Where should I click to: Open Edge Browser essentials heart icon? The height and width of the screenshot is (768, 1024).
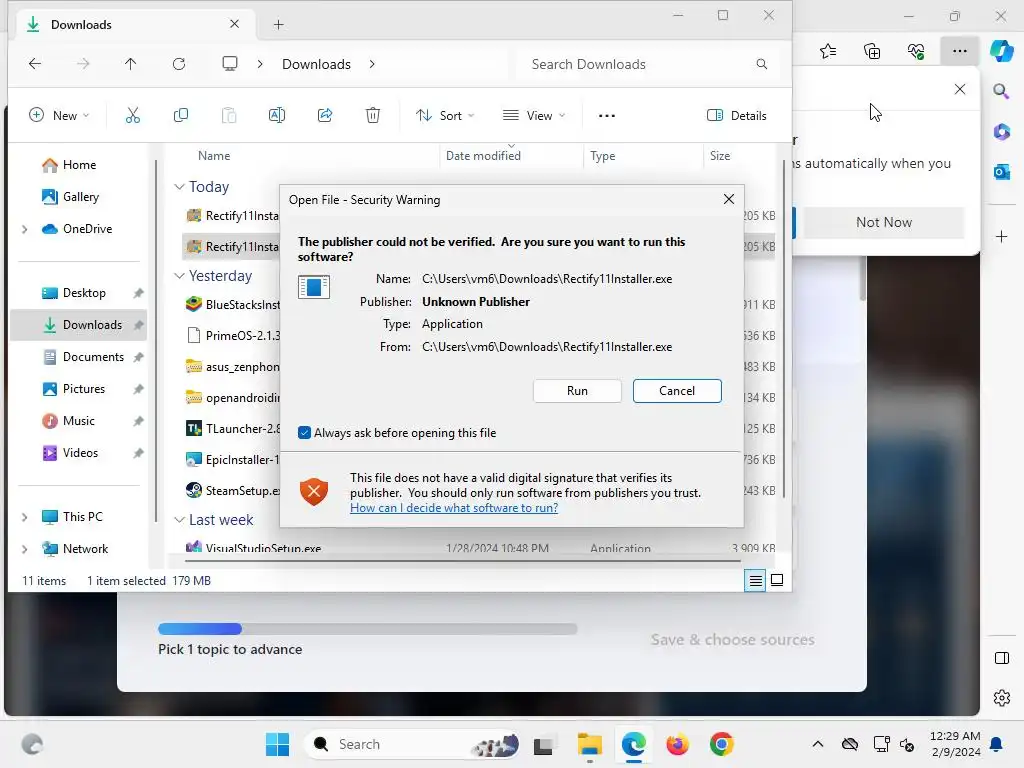(916, 51)
